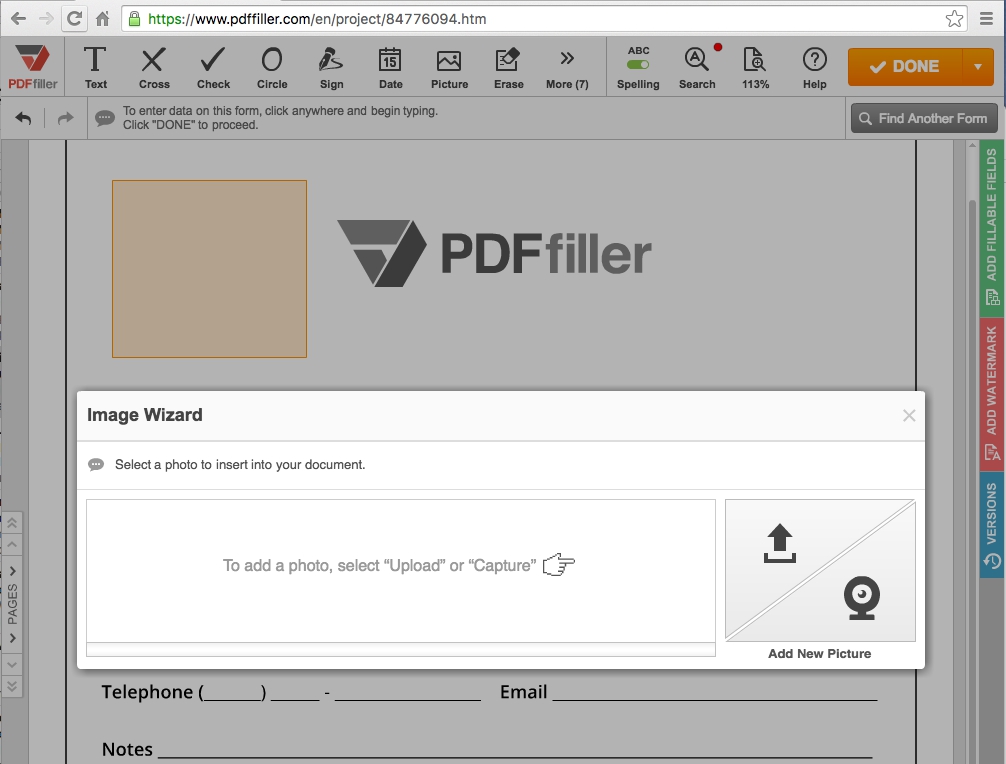
Task: Select the Circle tool
Action: click(x=272, y=67)
